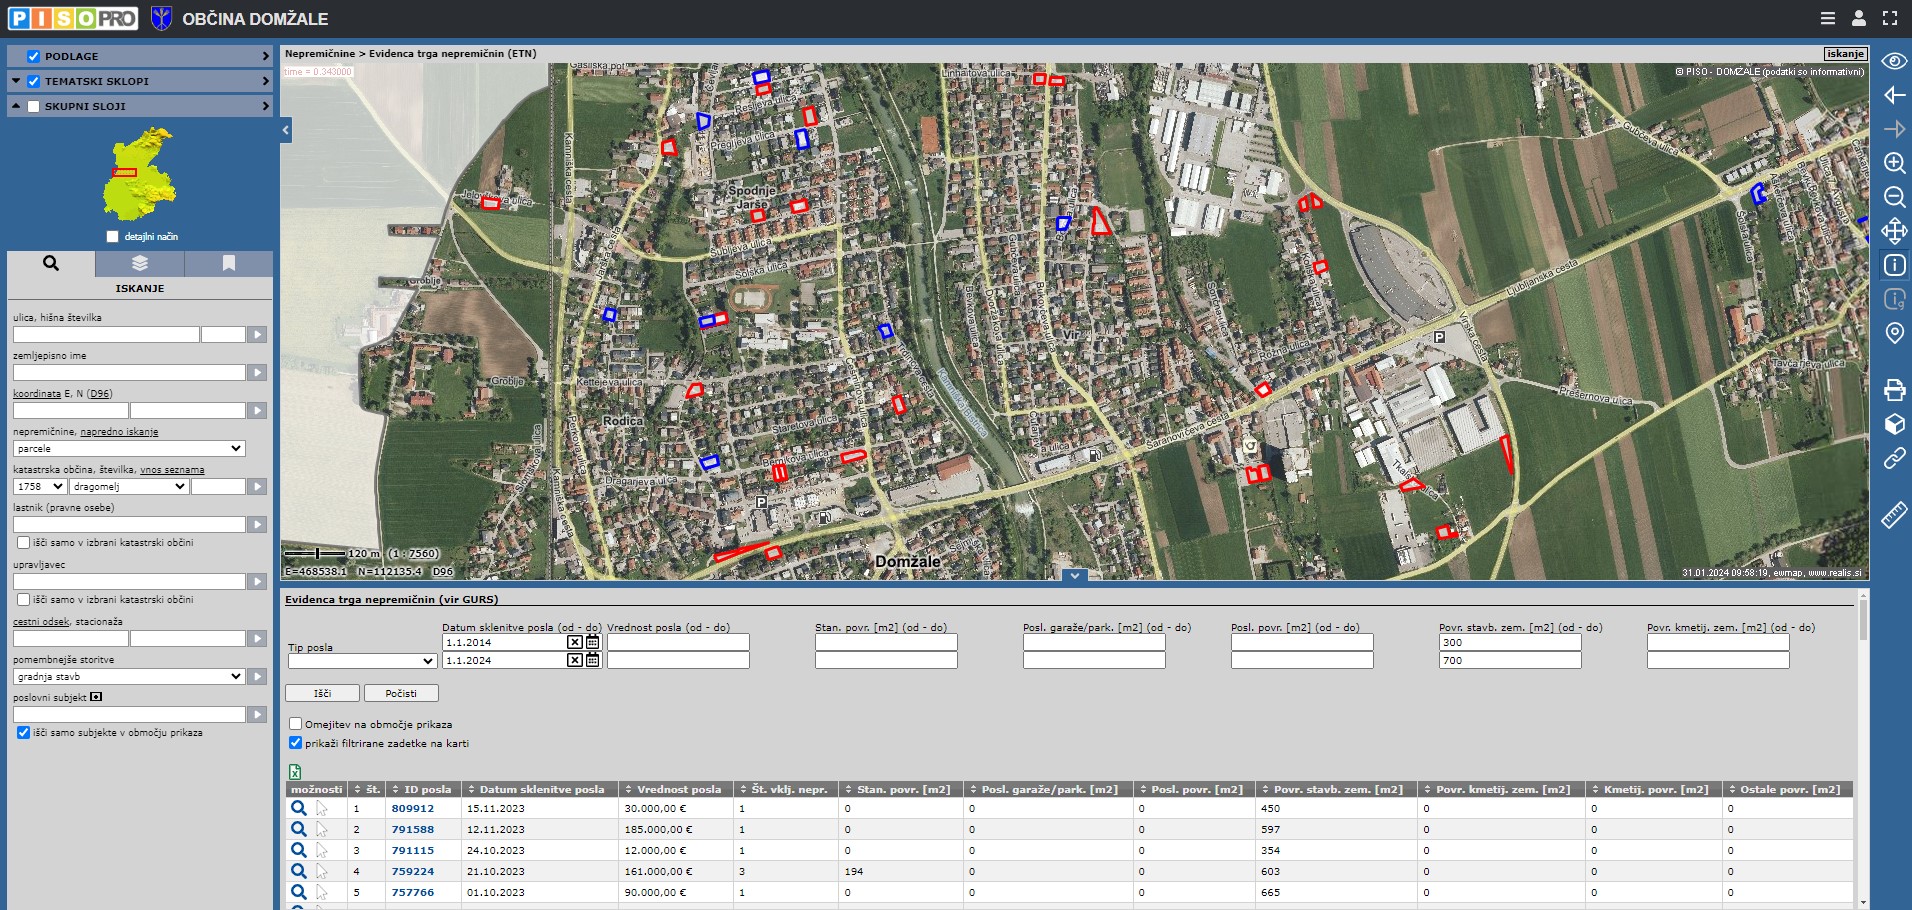Open deal ID 809912 link
Screen dimensions: 1912x910
pos(412,808)
